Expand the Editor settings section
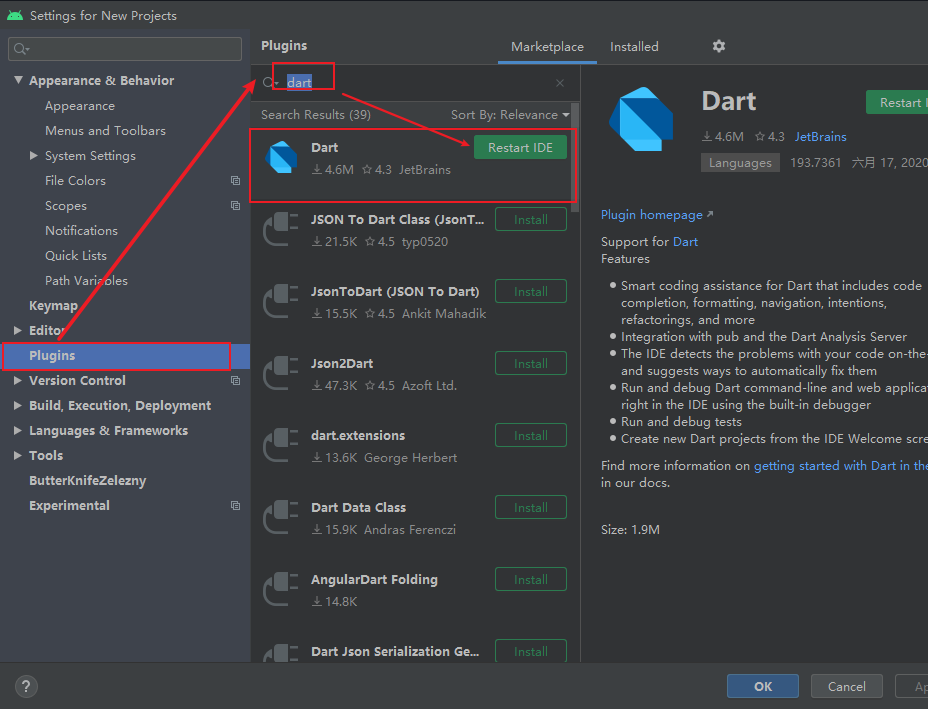This screenshot has height=709, width=928. tap(18, 330)
